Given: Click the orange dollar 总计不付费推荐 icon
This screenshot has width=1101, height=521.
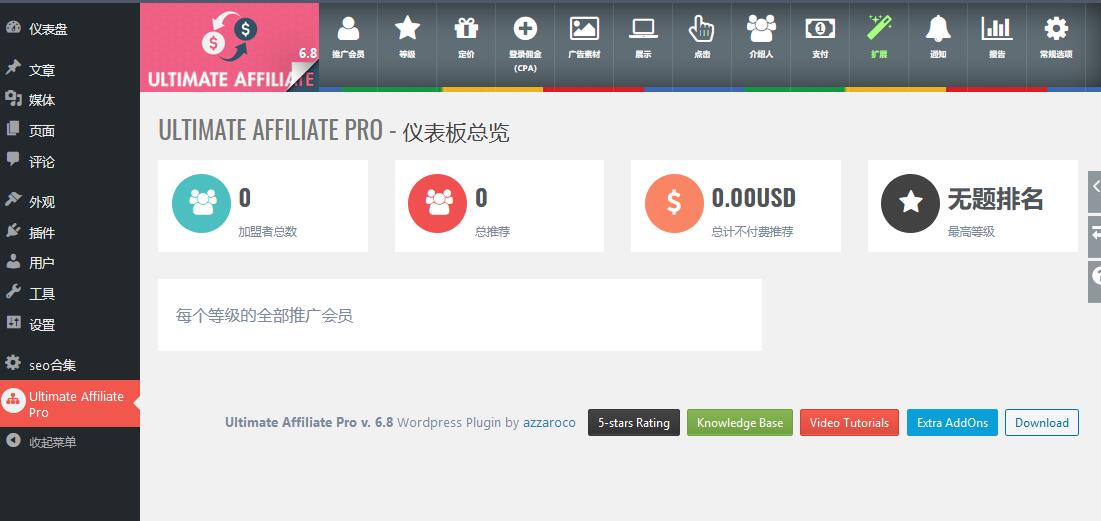Looking at the screenshot, I should tap(674, 204).
